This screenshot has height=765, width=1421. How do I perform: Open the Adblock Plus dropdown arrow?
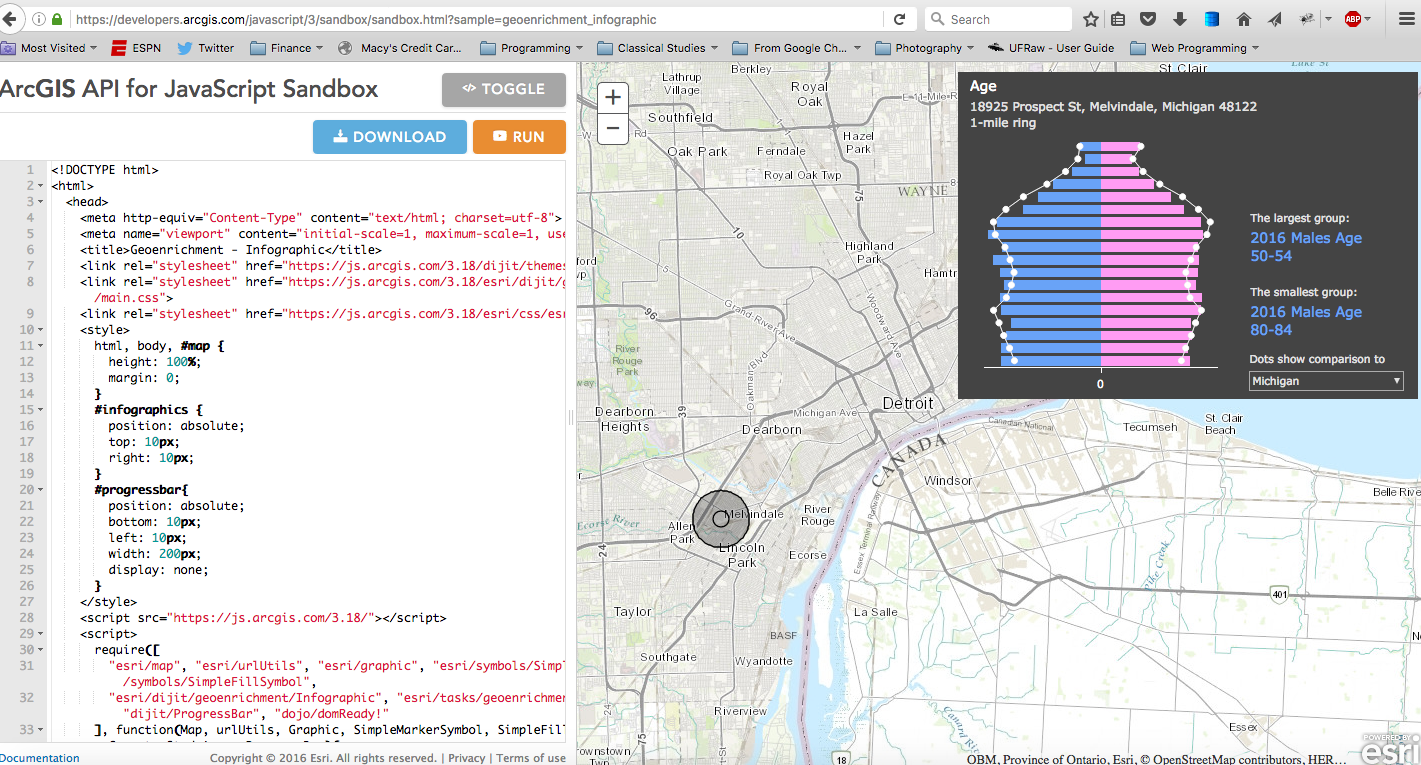pos(1368,19)
